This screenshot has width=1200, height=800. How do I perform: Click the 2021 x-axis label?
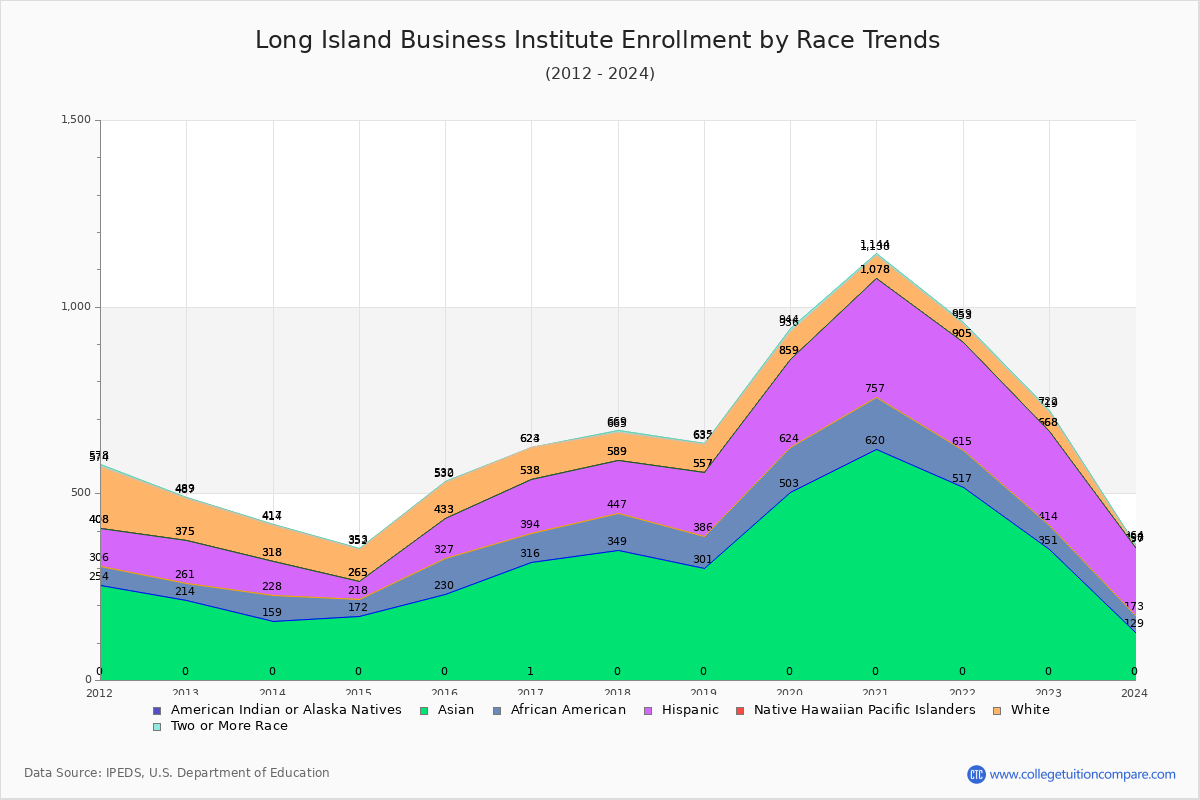[875, 693]
